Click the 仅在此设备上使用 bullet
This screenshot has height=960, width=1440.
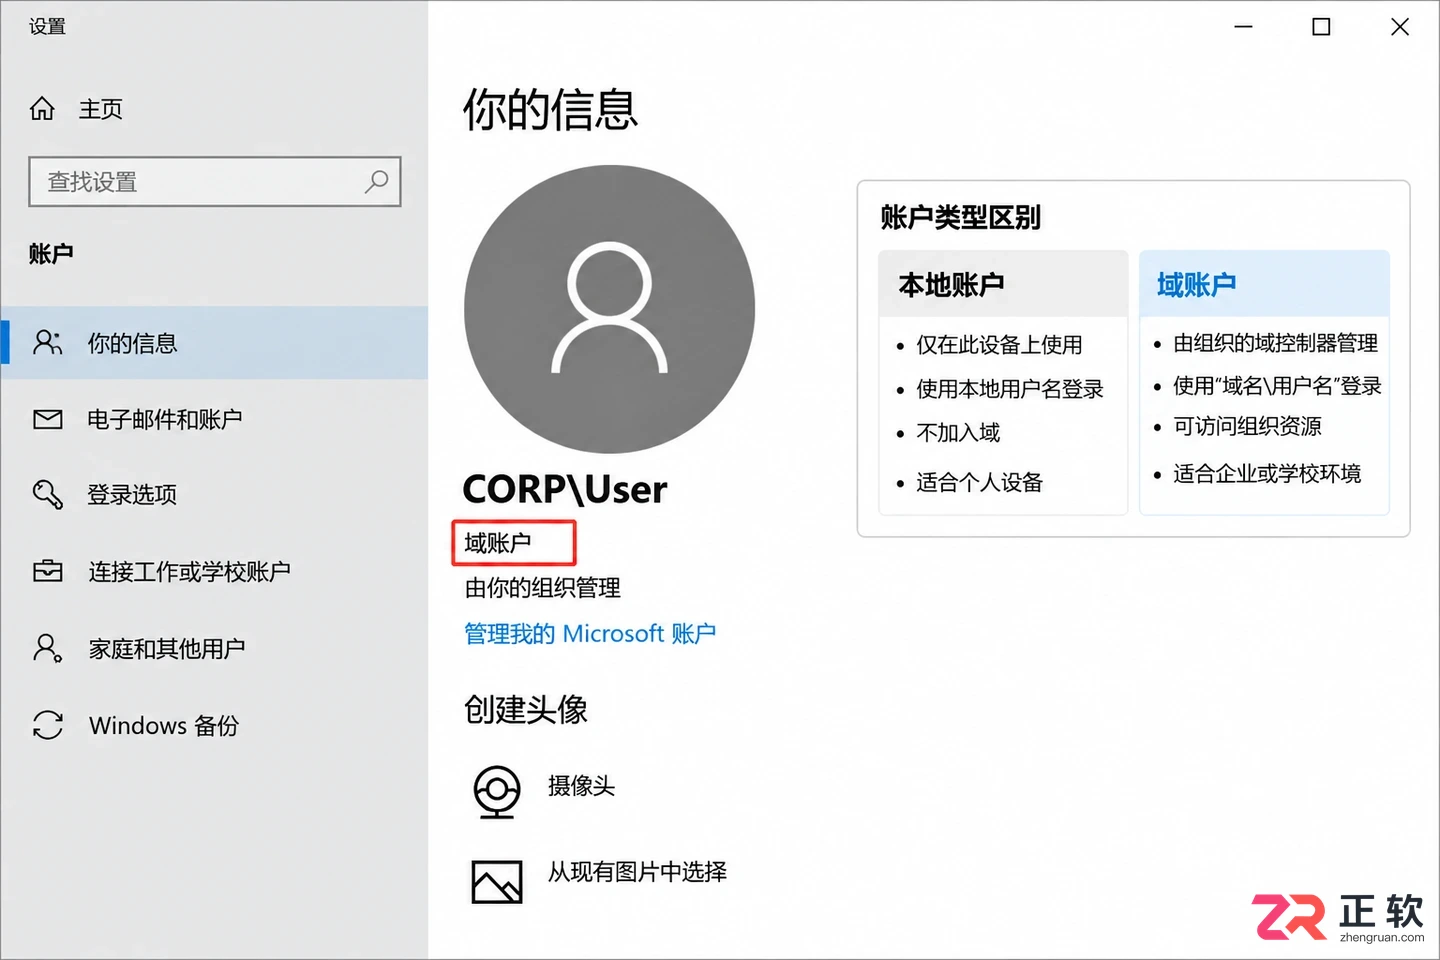click(999, 345)
